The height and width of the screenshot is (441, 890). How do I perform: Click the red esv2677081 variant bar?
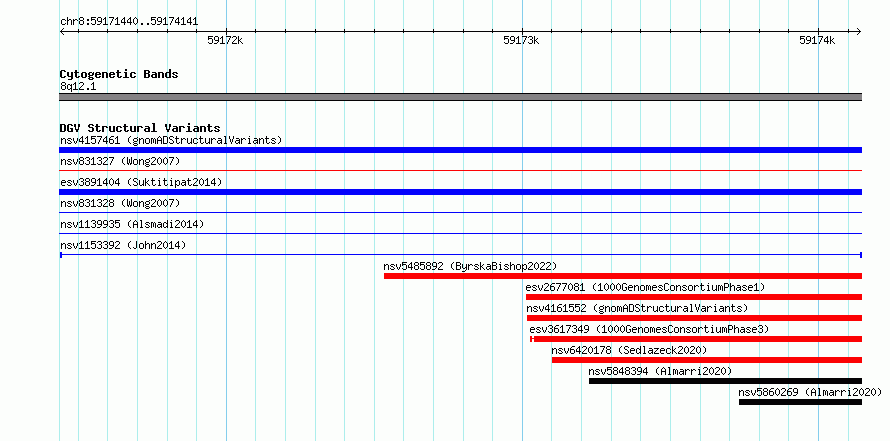694,297
